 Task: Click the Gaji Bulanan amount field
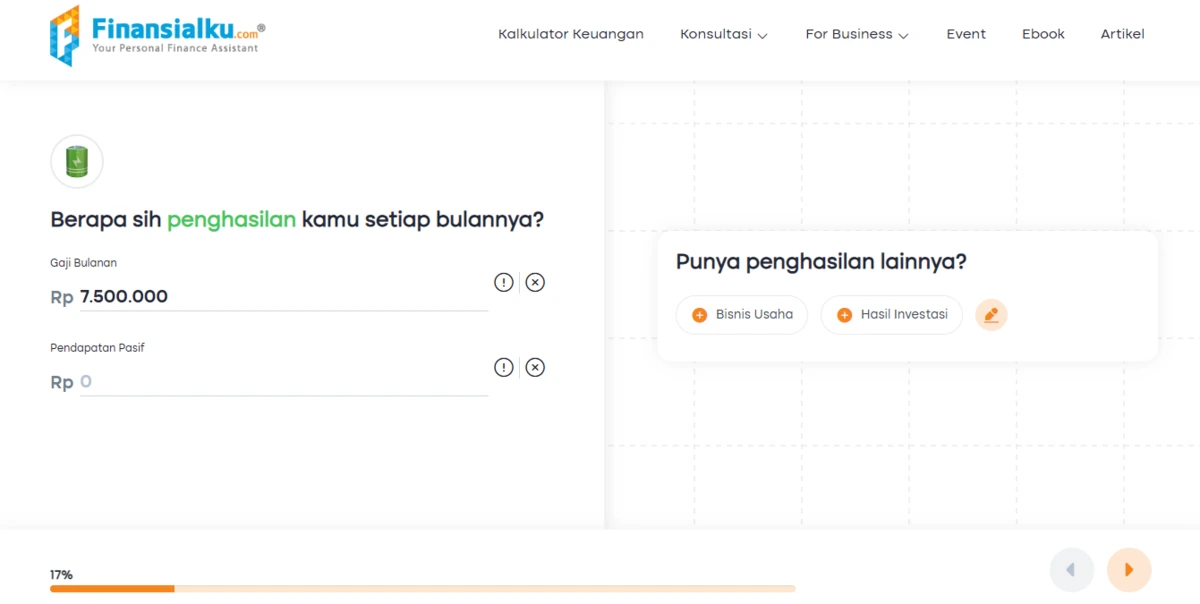[284, 297]
